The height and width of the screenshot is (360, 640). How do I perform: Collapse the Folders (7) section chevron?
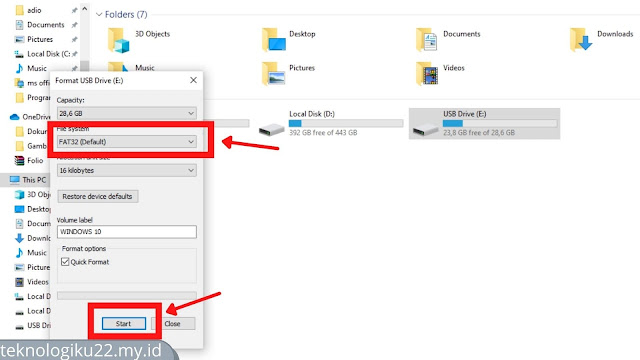[99, 15]
